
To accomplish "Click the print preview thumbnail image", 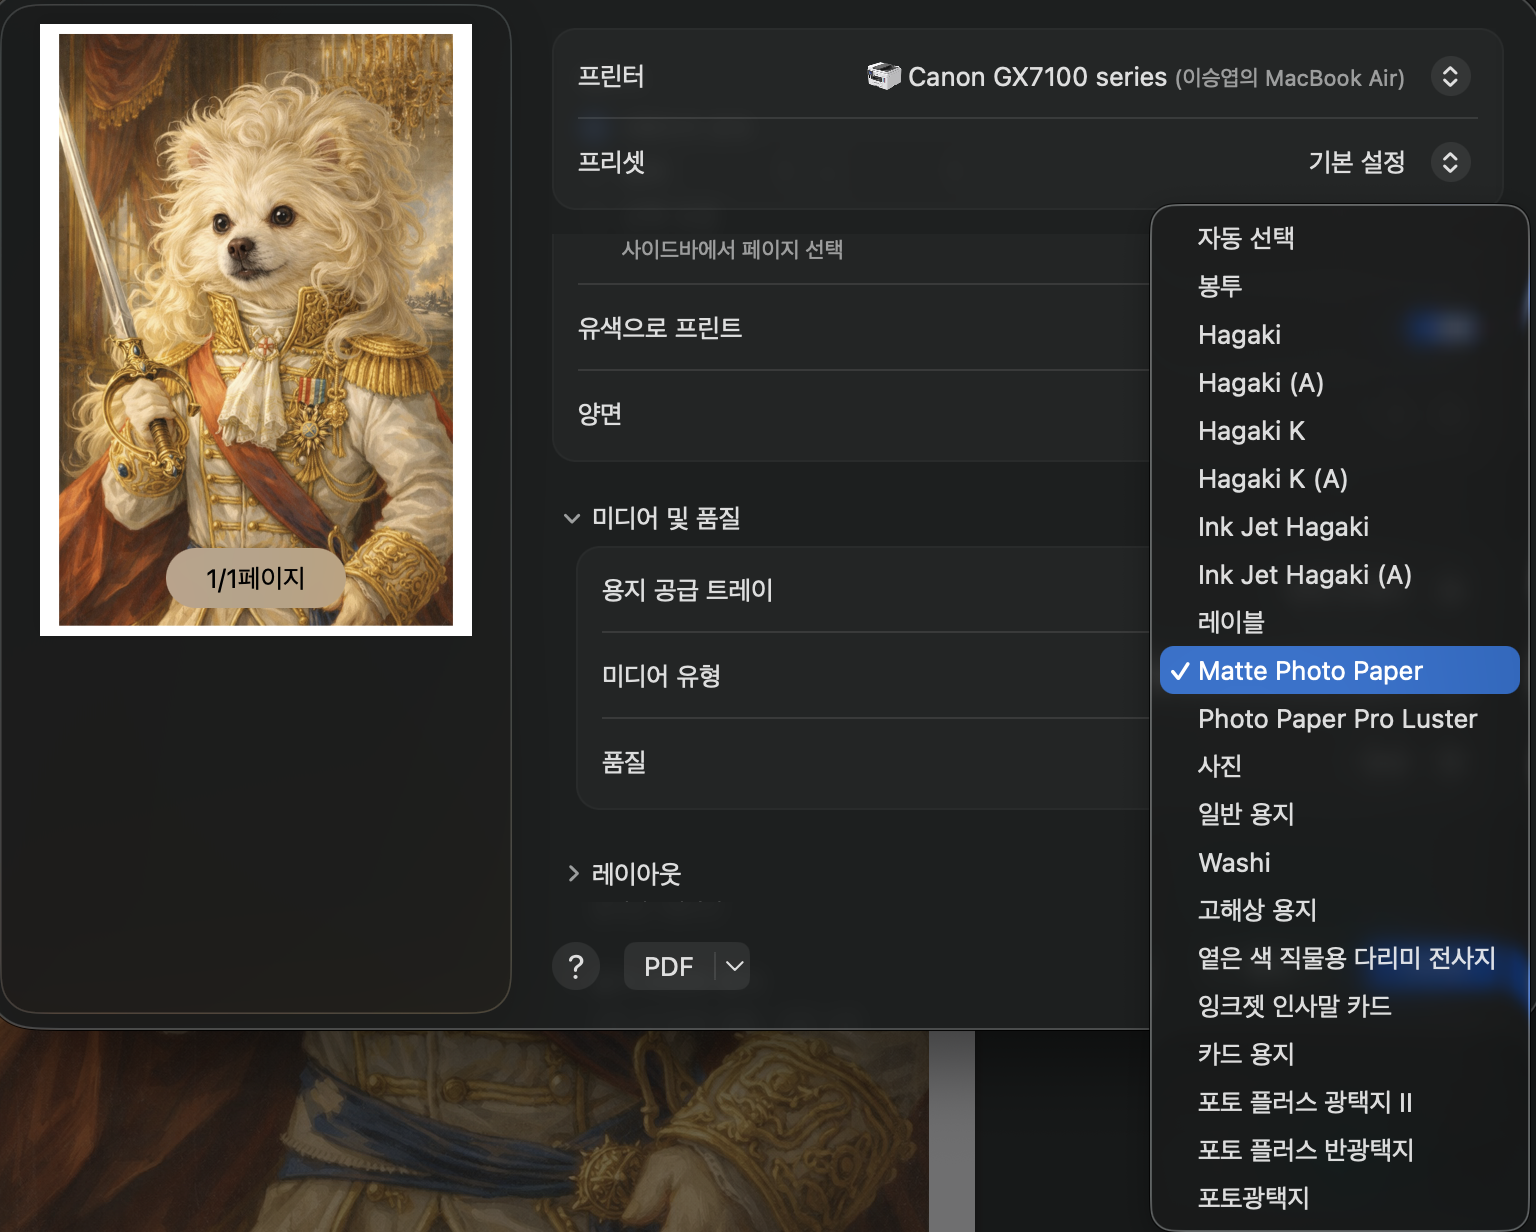I will [256, 330].
